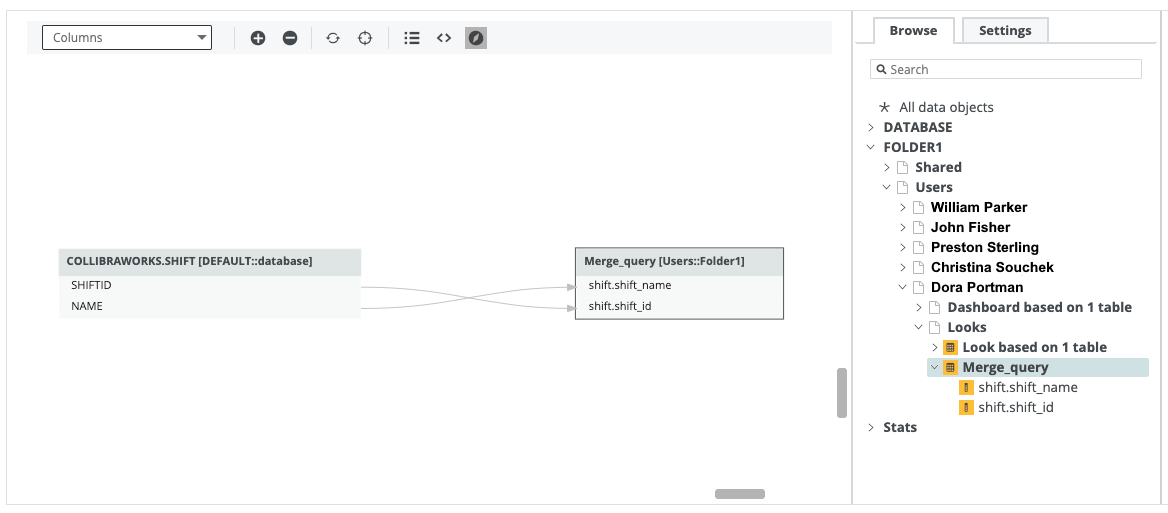Toggle the highlighted compass overview button
Image resolution: width=1168 pixels, height=513 pixels.
tap(476, 38)
